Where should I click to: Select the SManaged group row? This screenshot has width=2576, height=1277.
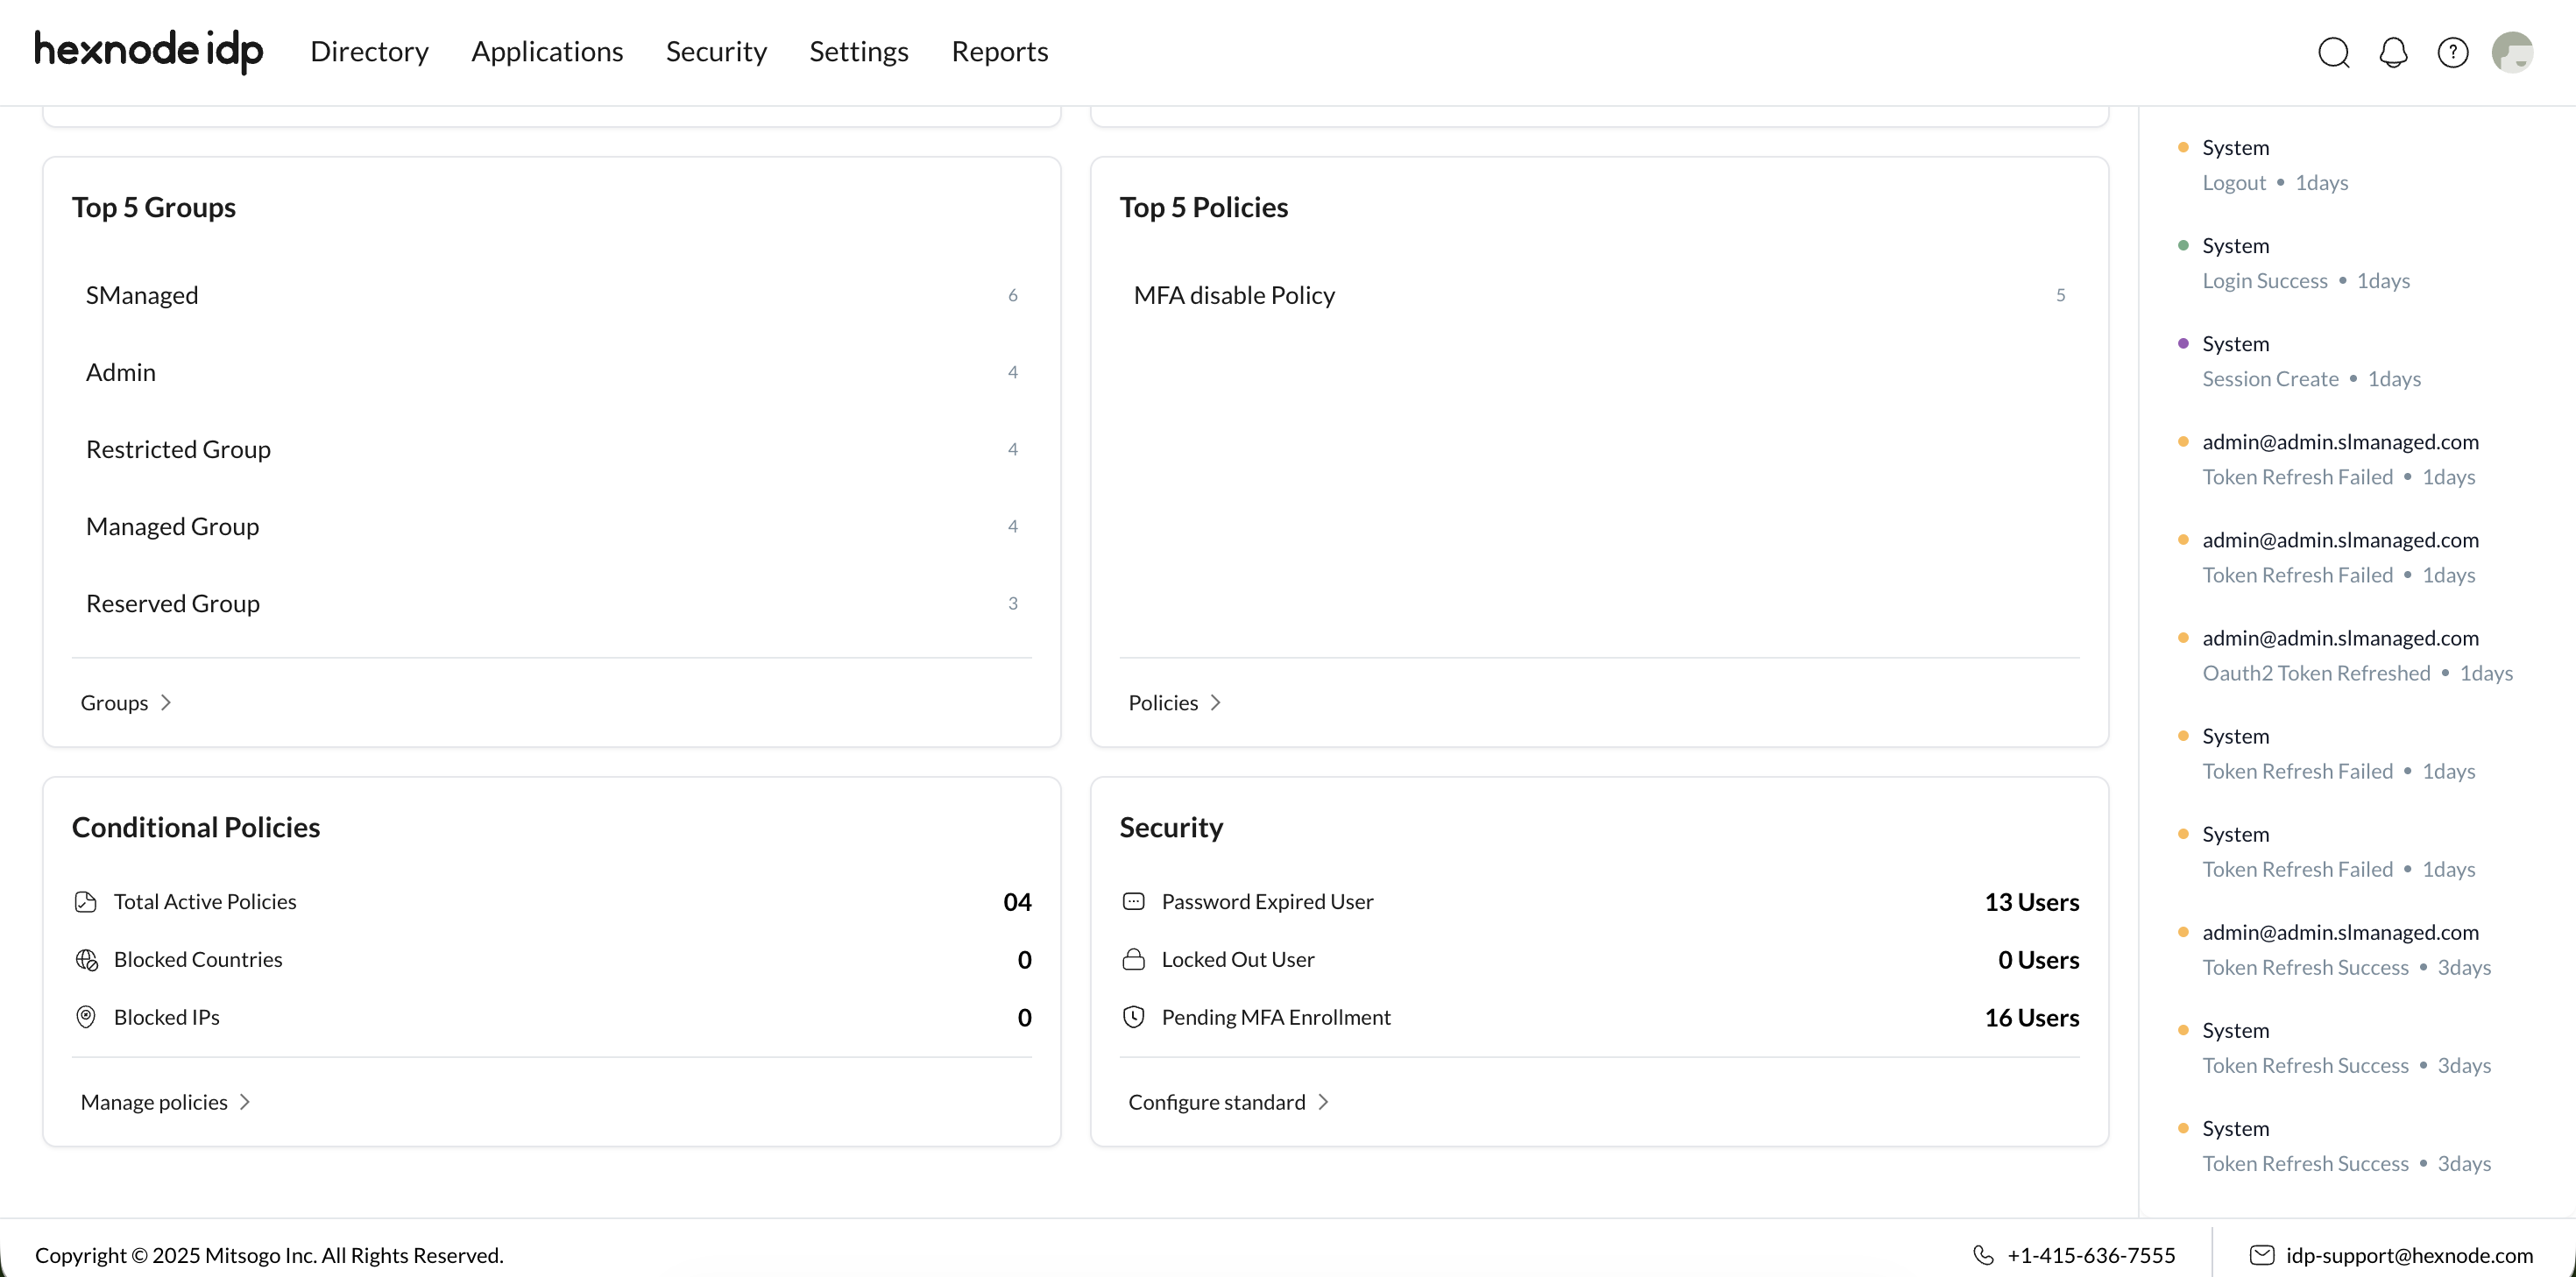551,295
